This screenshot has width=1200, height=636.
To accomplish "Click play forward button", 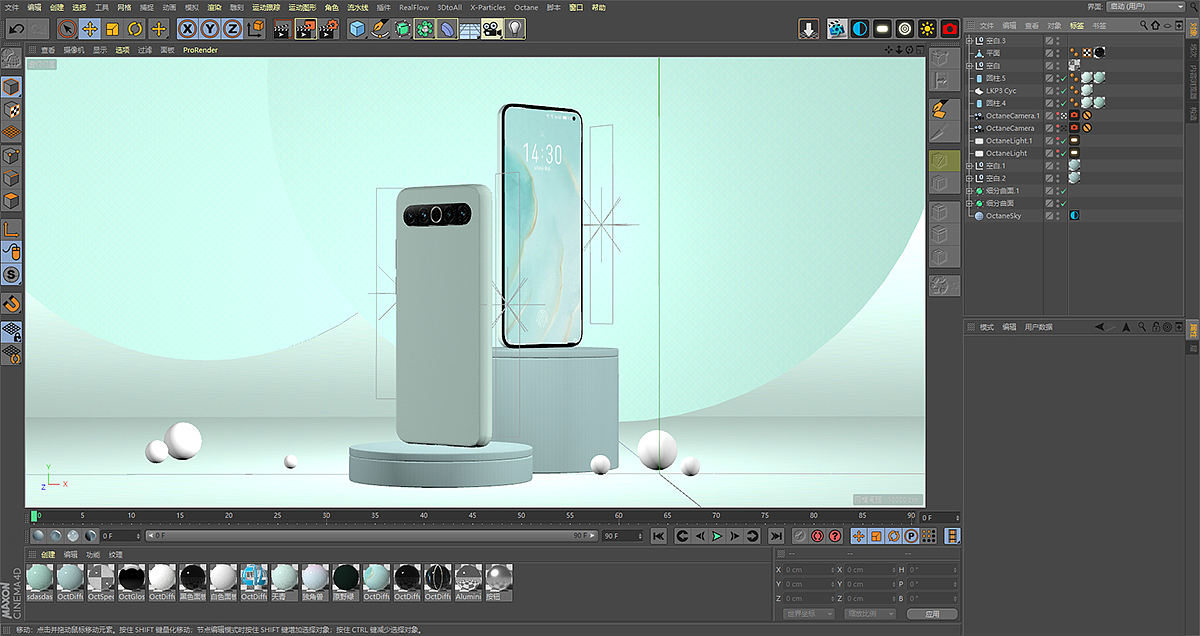I will (716, 536).
